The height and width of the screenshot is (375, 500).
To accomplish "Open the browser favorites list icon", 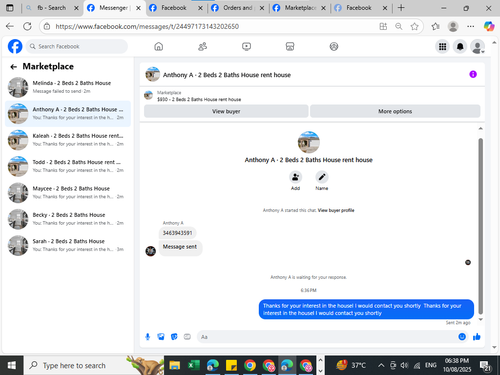I will point(435,26).
